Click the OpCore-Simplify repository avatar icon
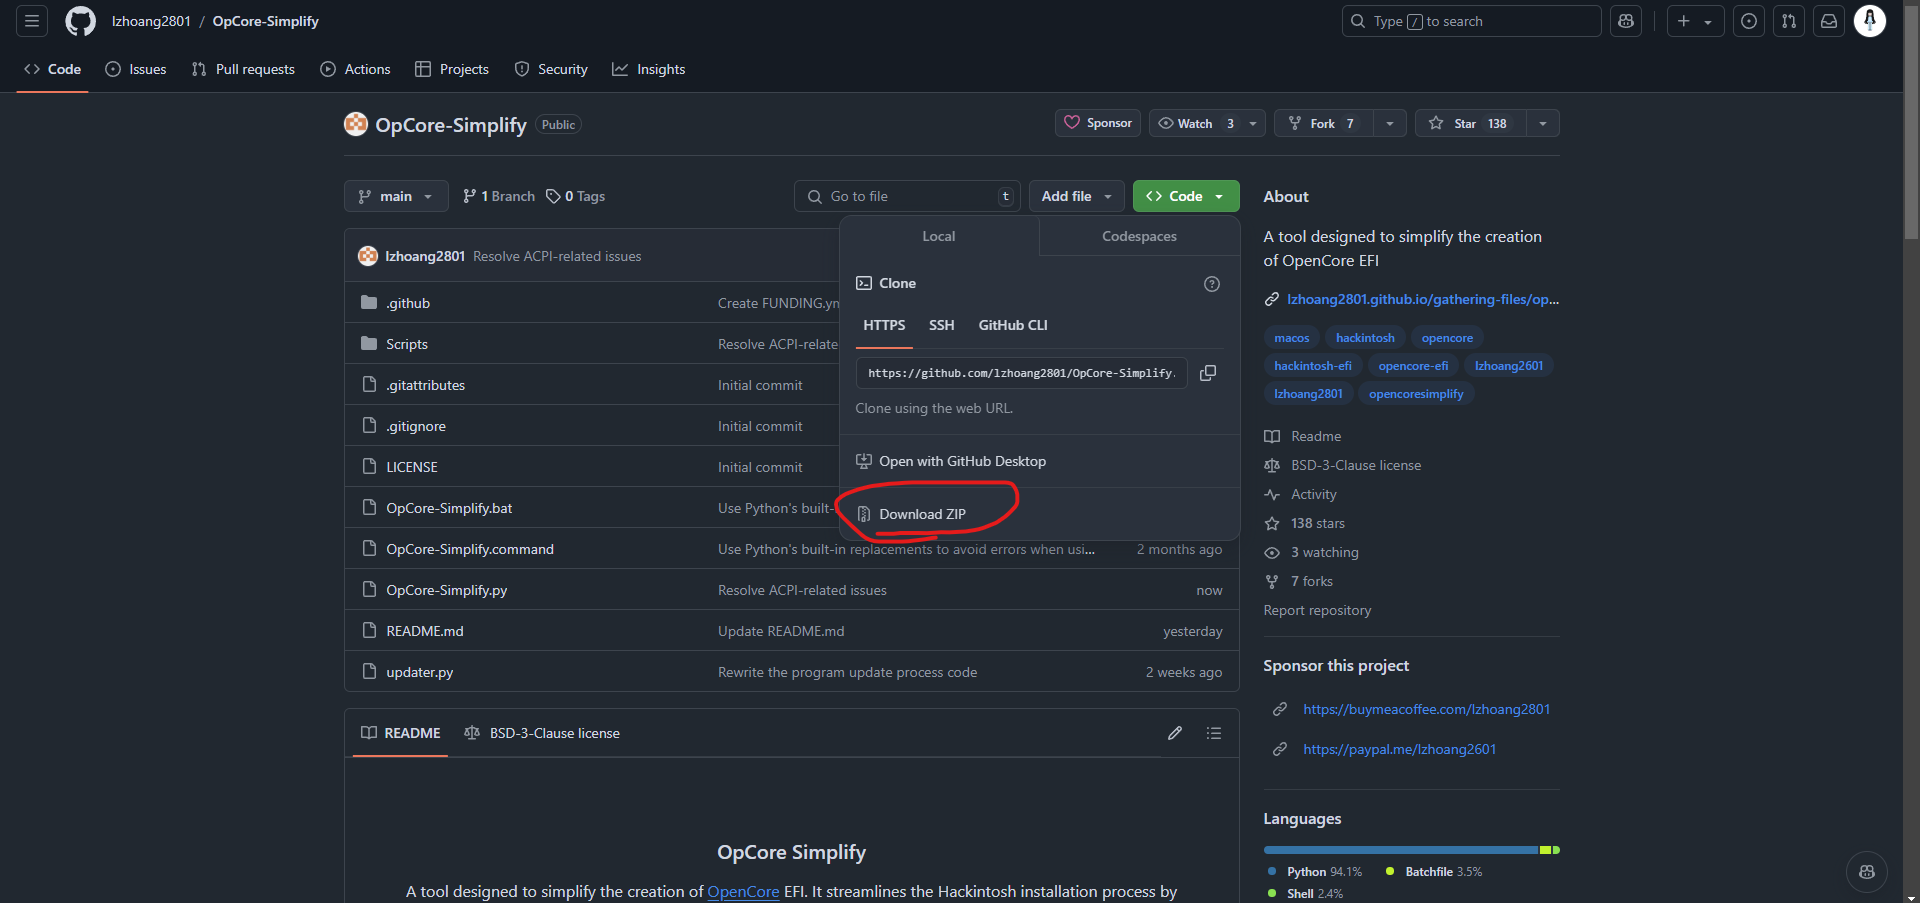The height and width of the screenshot is (903, 1920). [356, 124]
